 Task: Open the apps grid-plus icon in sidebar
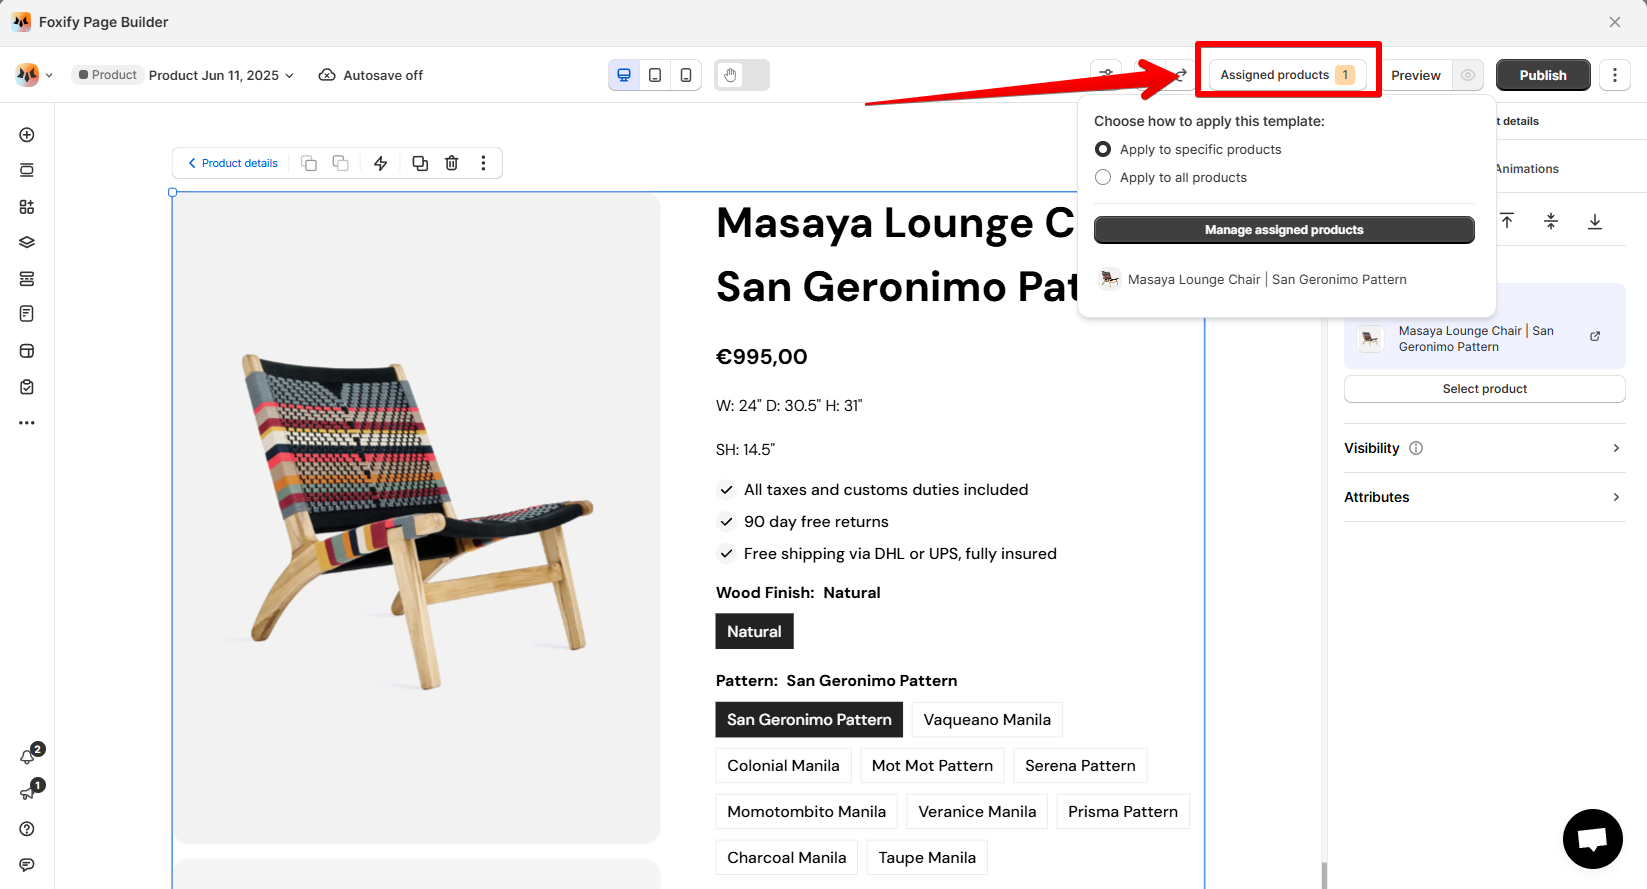27,207
